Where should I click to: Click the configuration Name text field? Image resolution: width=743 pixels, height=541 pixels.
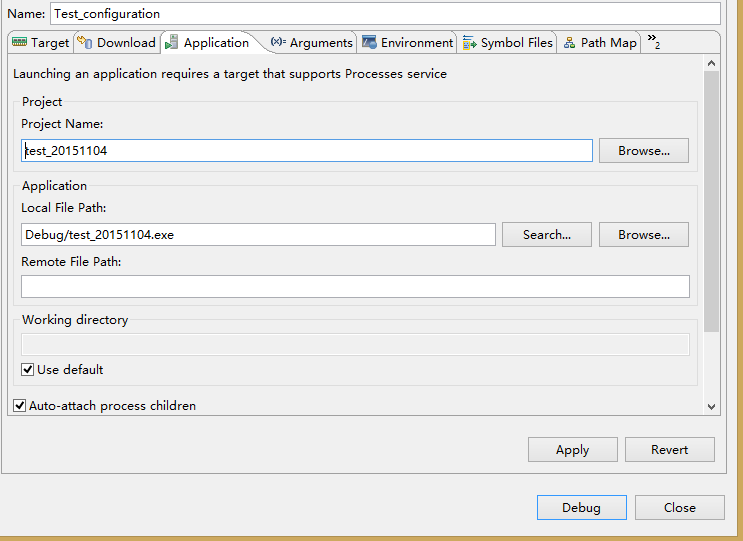(384, 14)
